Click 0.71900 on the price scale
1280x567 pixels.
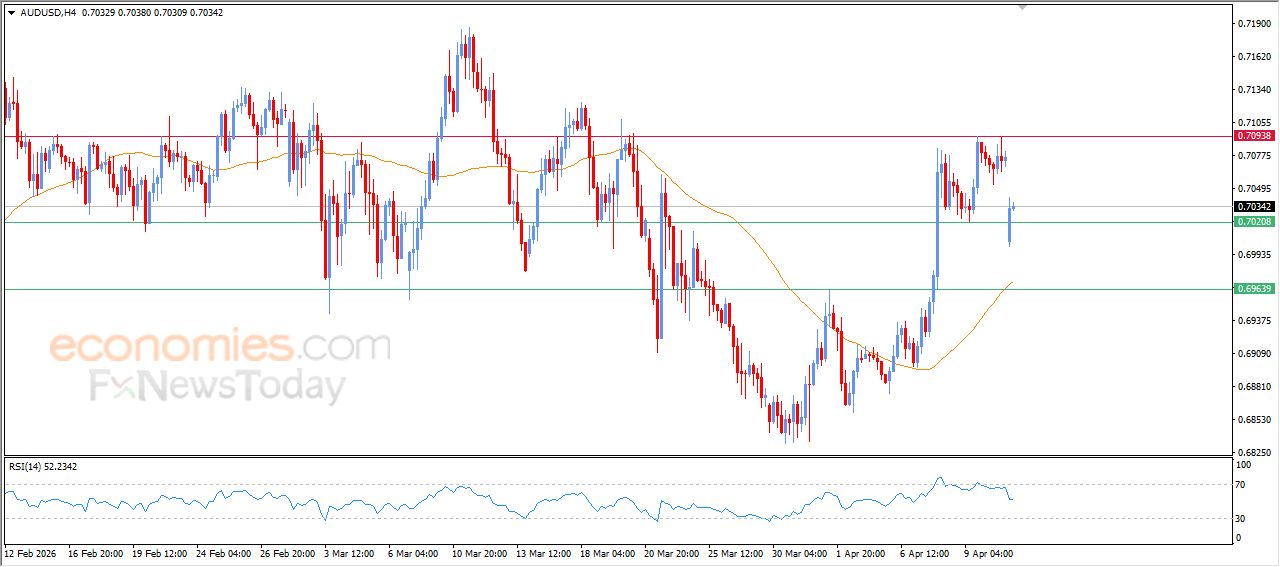1253,23
